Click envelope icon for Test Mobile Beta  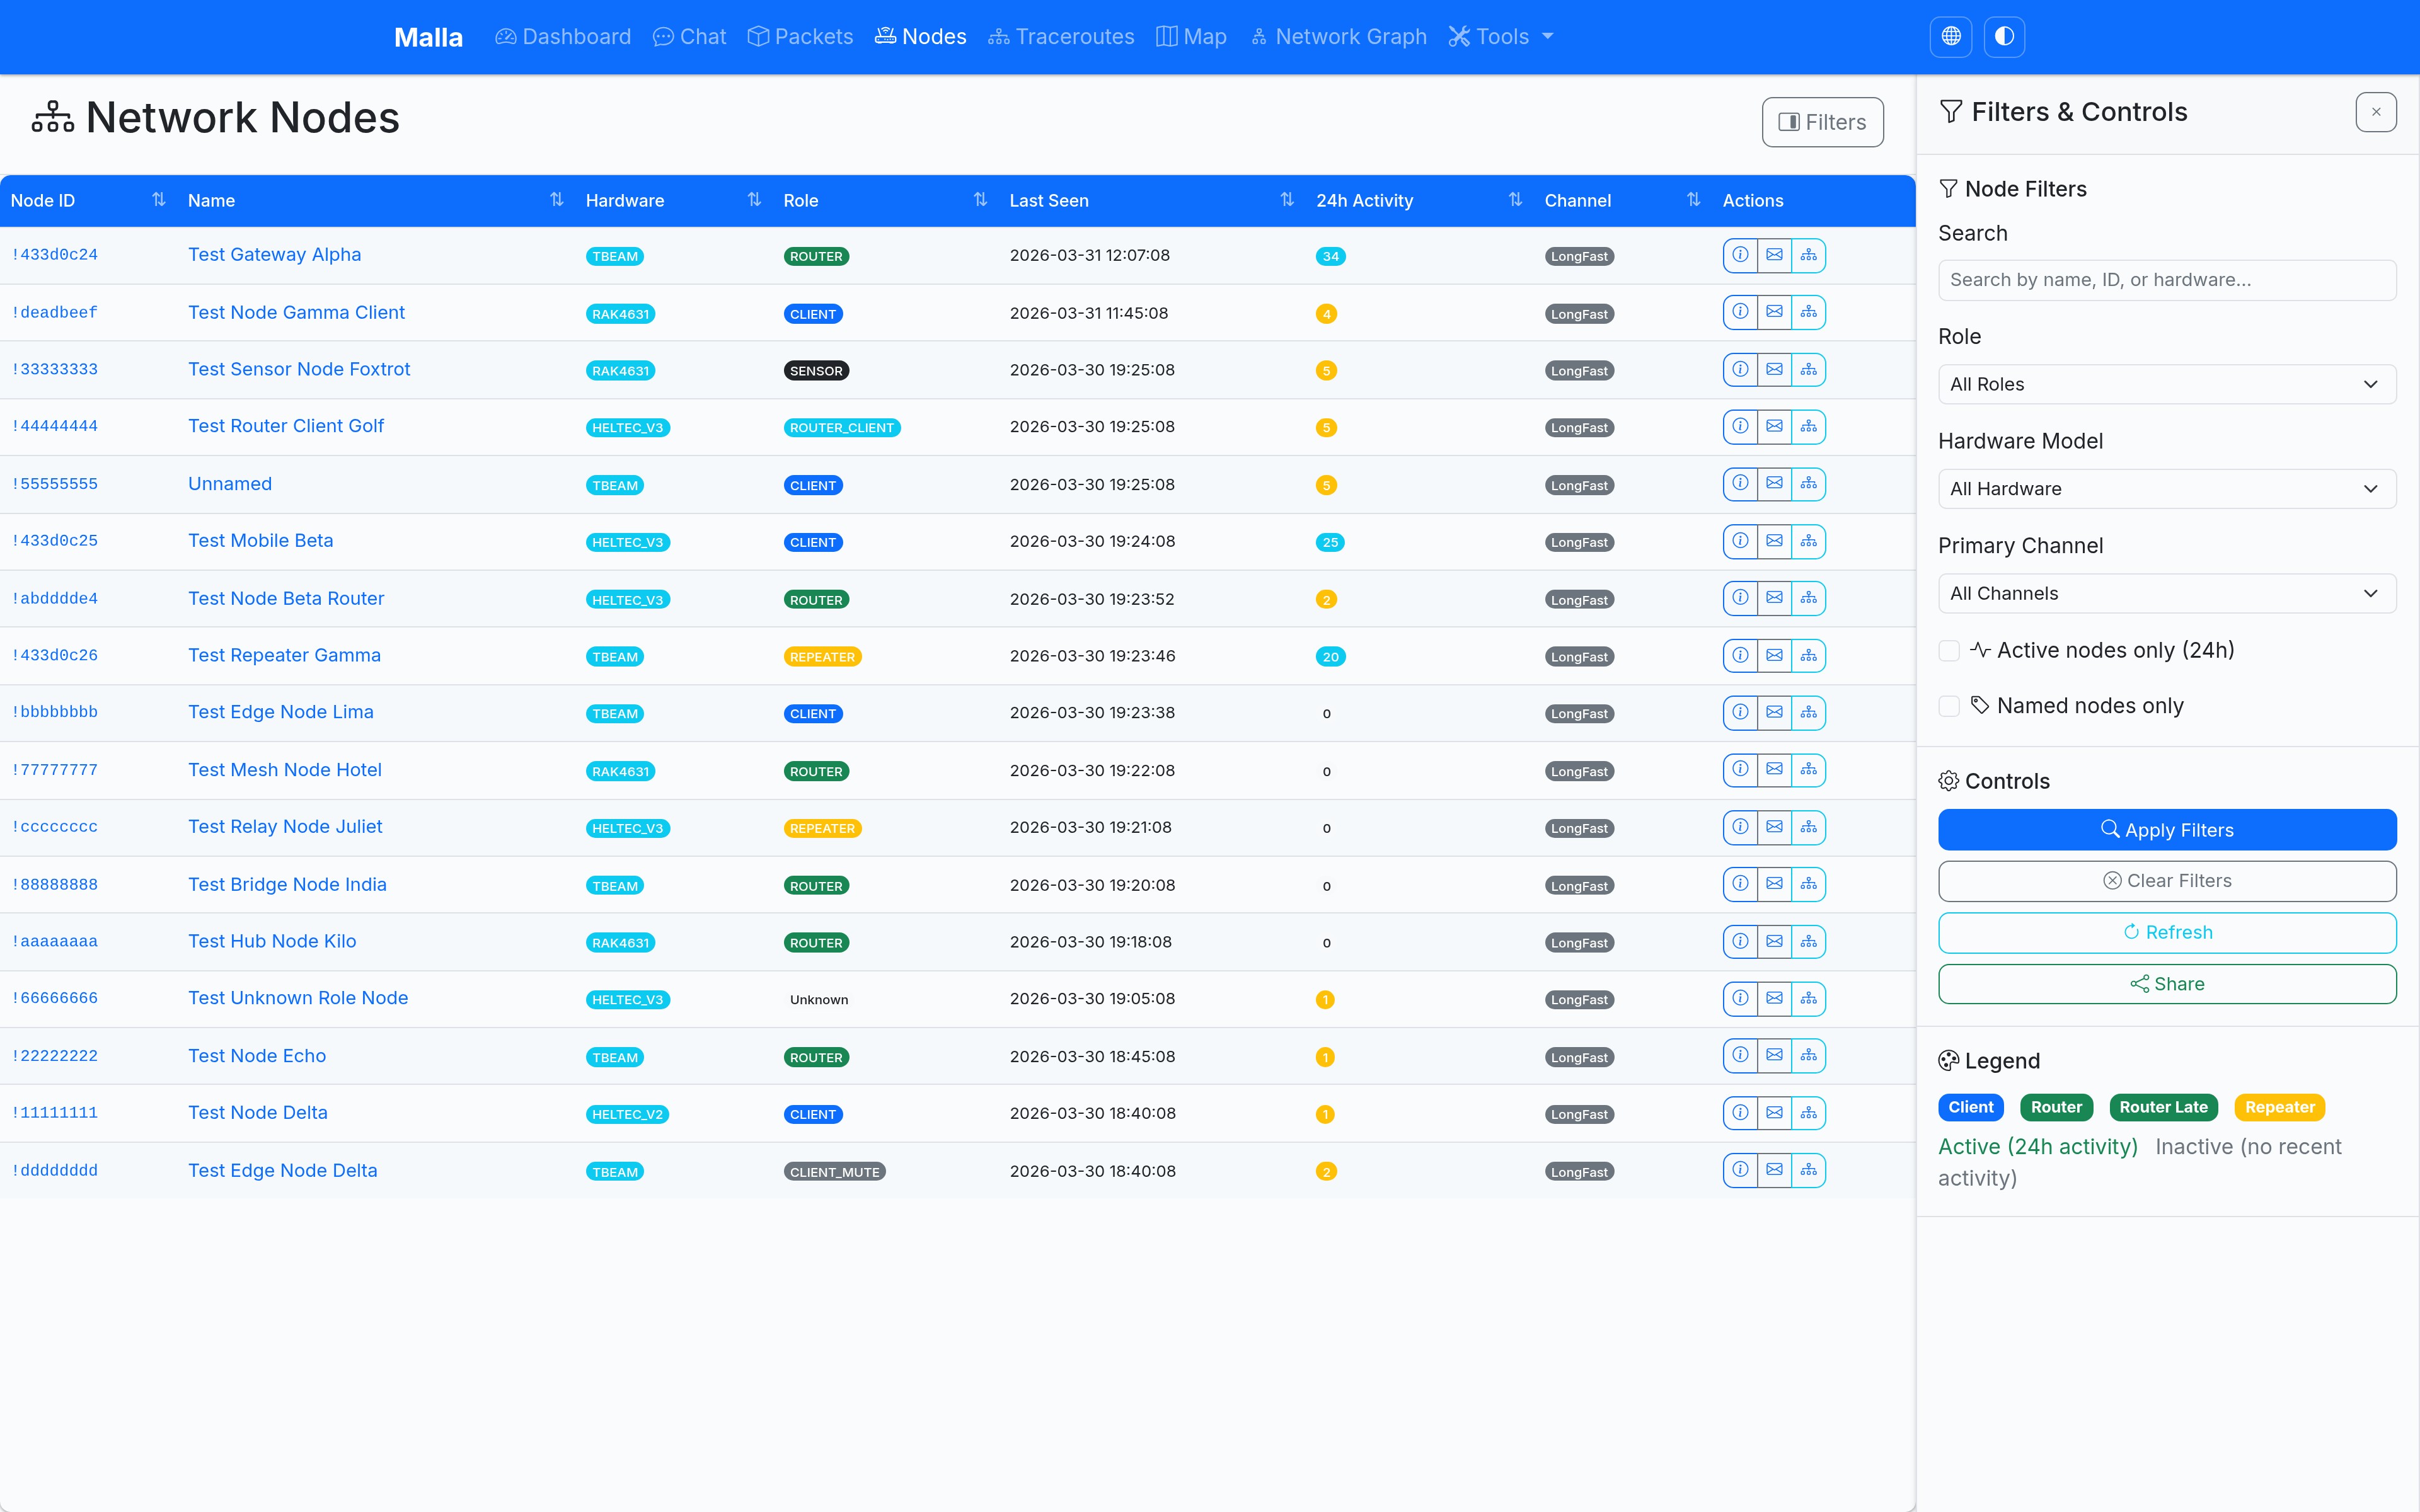tap(1774, 541)
